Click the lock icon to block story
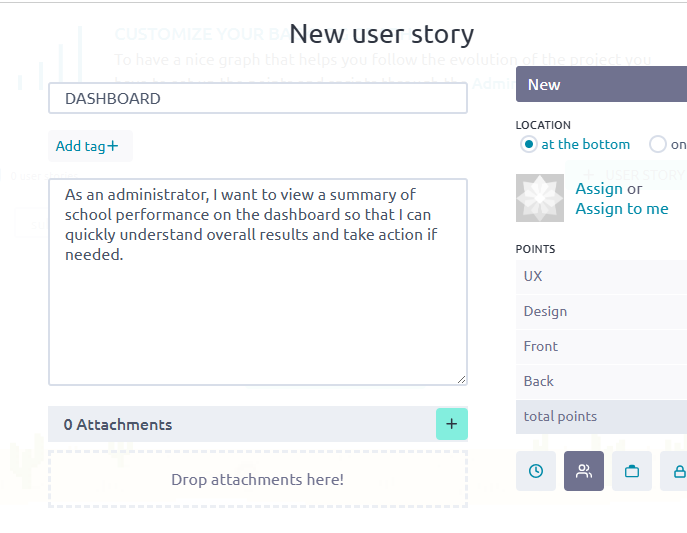This screenshot has height=533, width=687. [678, 471]
